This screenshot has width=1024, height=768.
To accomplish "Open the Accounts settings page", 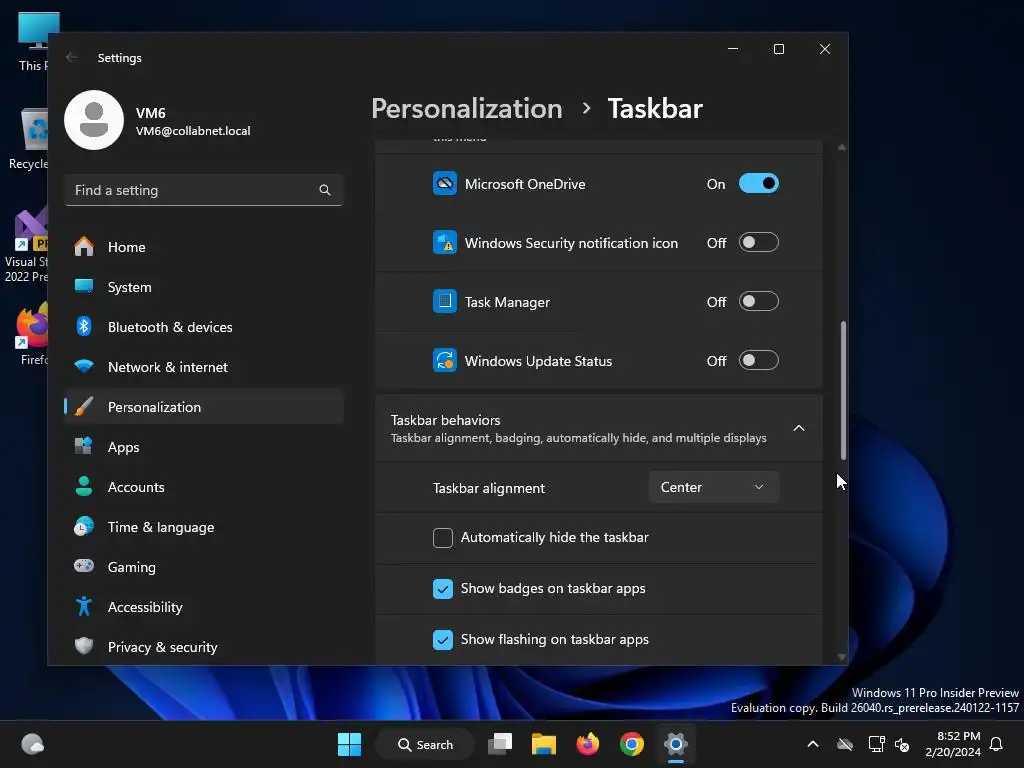I will 204,487.
